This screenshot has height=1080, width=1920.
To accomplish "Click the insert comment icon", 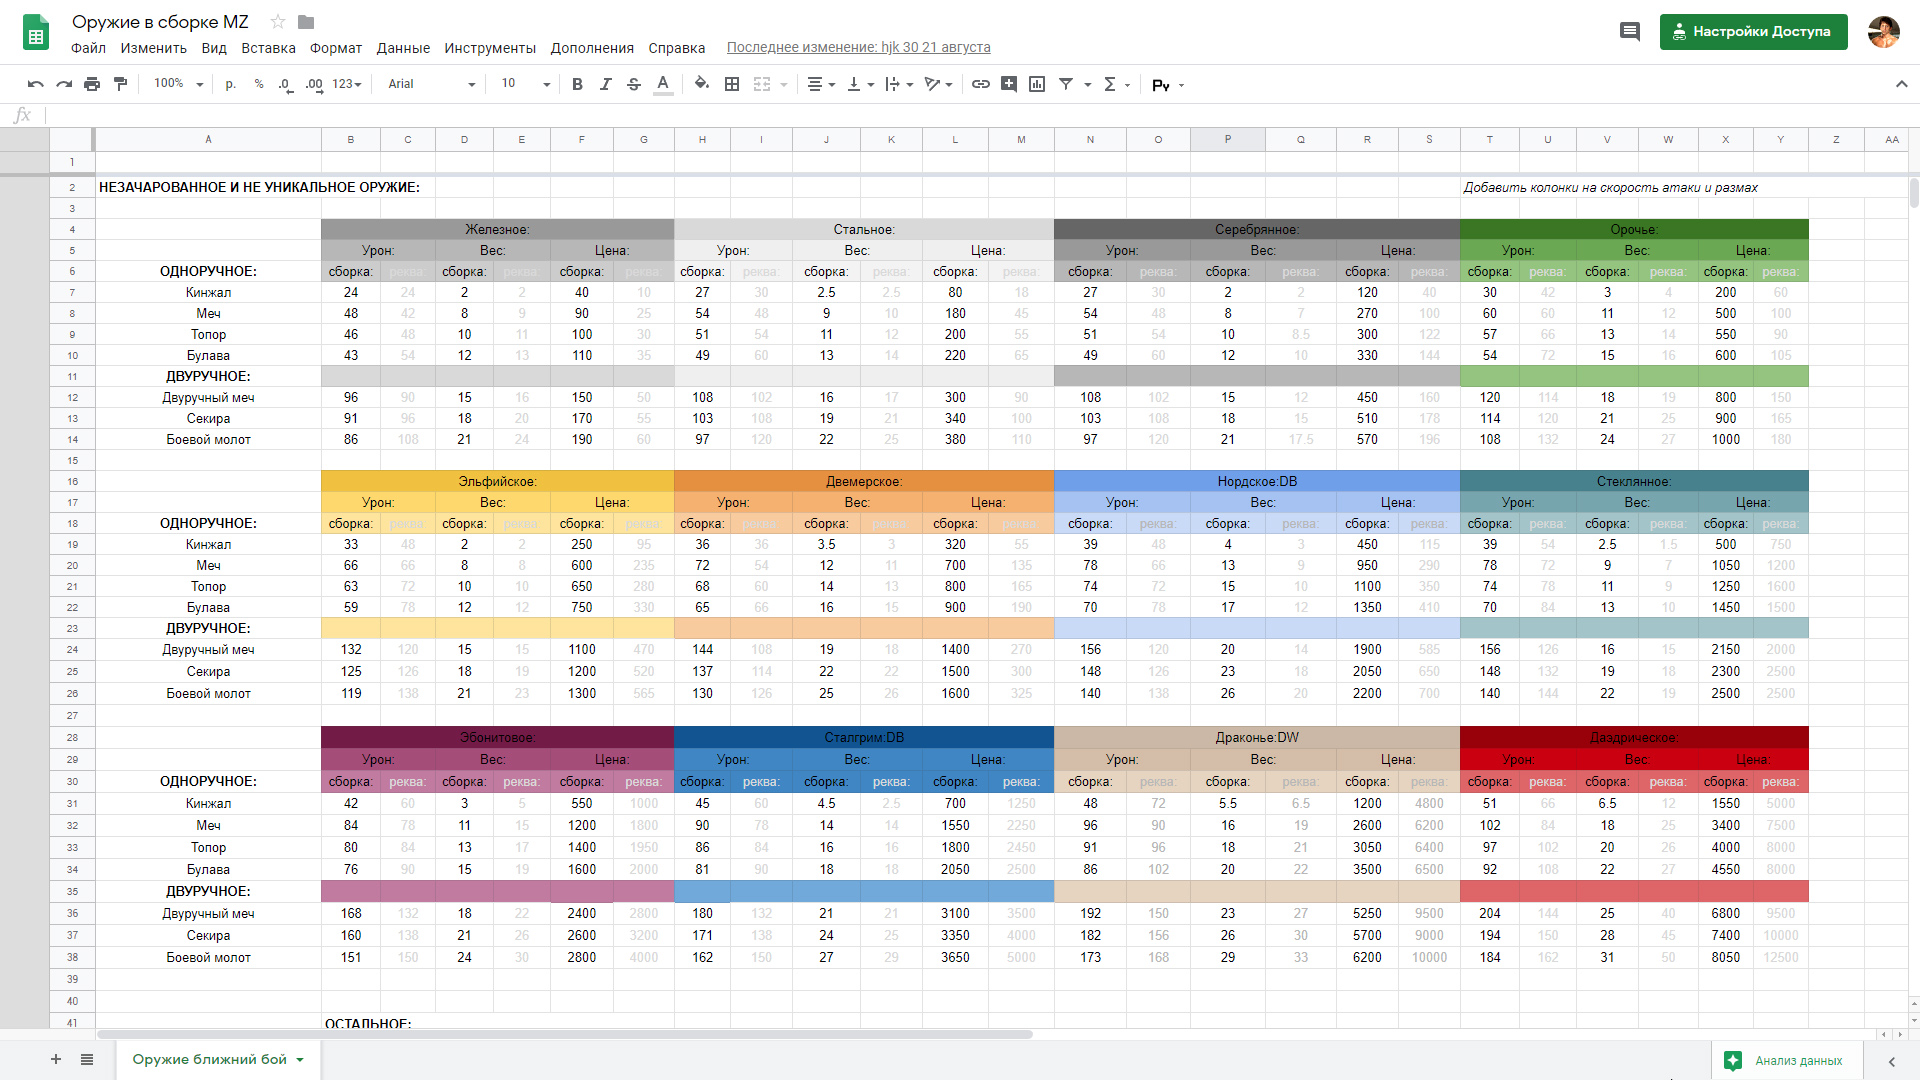I will 1009,84.
